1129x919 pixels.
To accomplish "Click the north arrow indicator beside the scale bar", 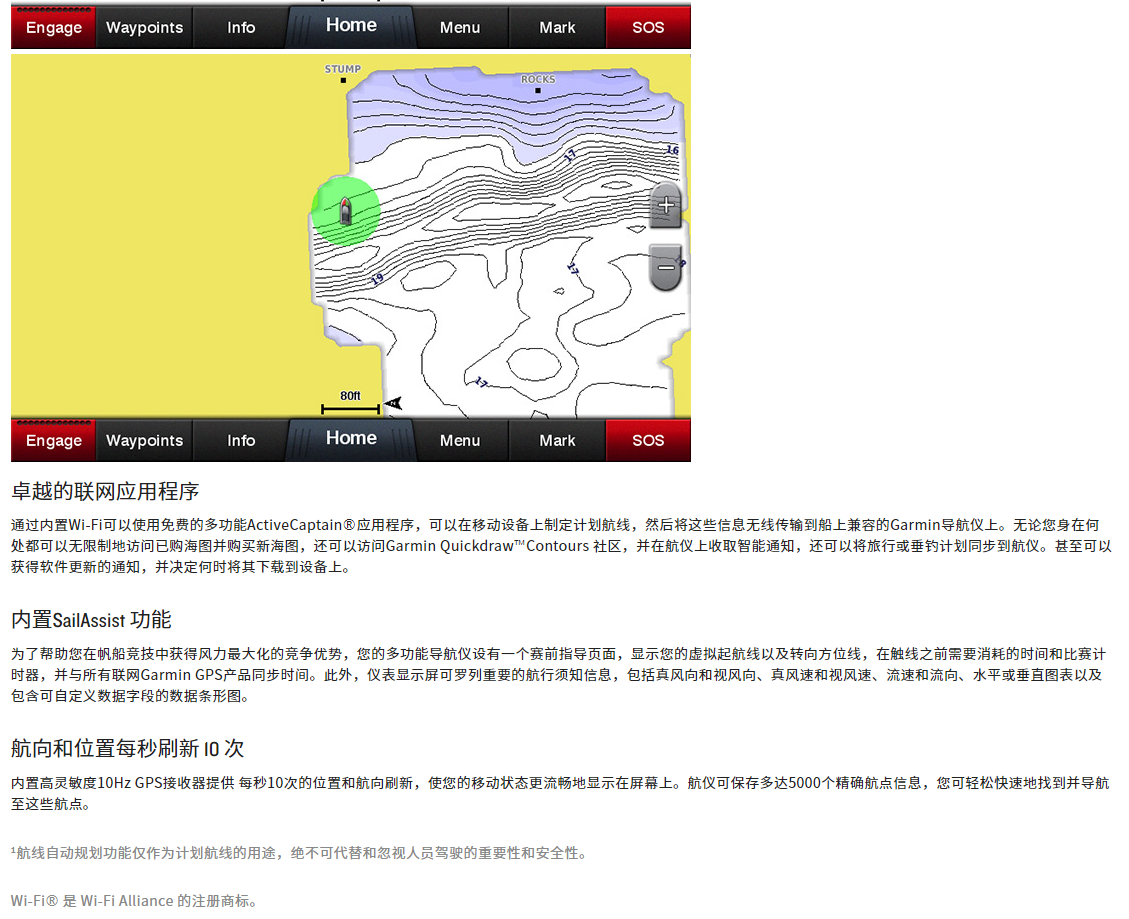I will [394, 403].
